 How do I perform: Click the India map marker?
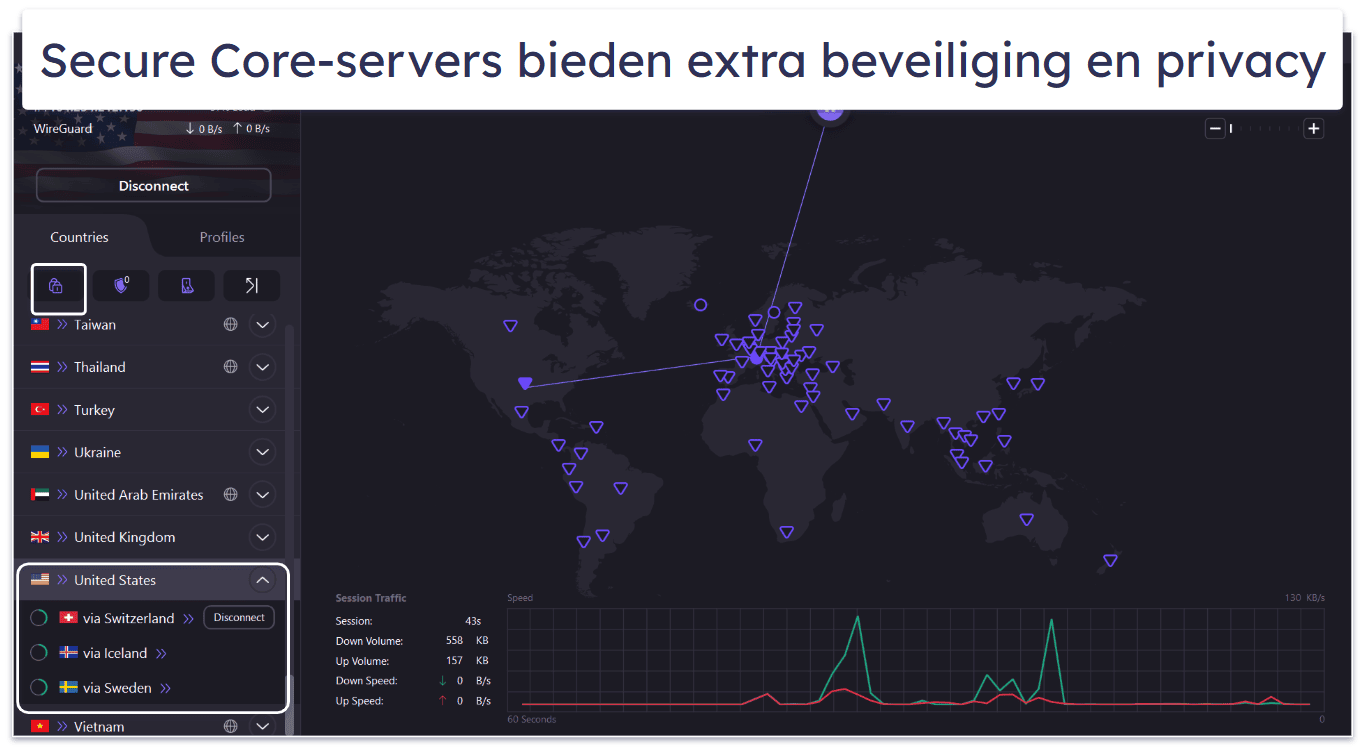pyautogui.click(x=907, y=426)
